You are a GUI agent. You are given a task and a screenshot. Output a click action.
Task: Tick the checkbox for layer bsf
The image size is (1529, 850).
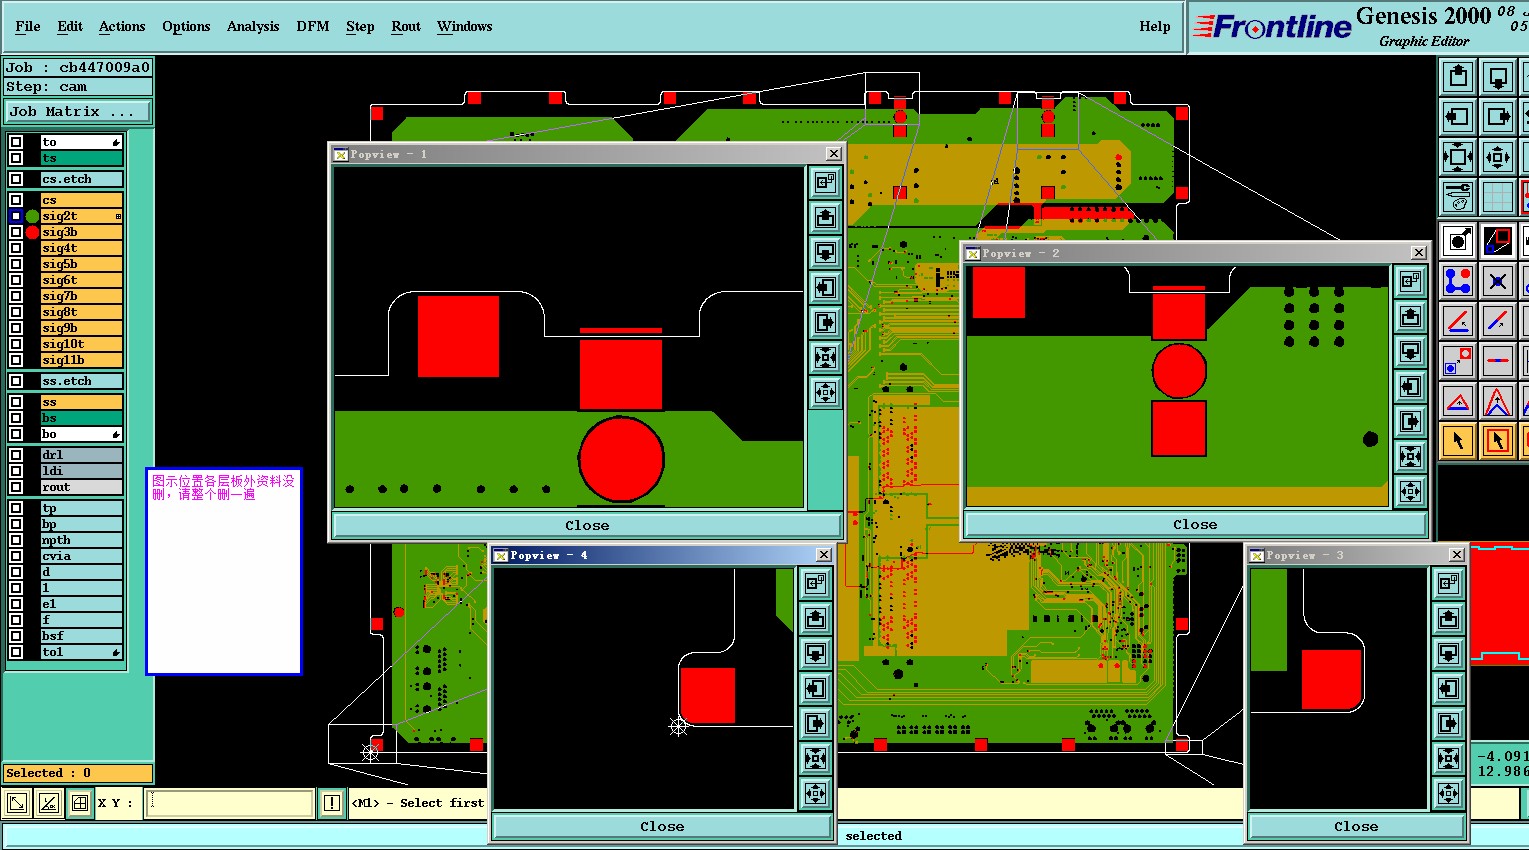coord(16,636)
